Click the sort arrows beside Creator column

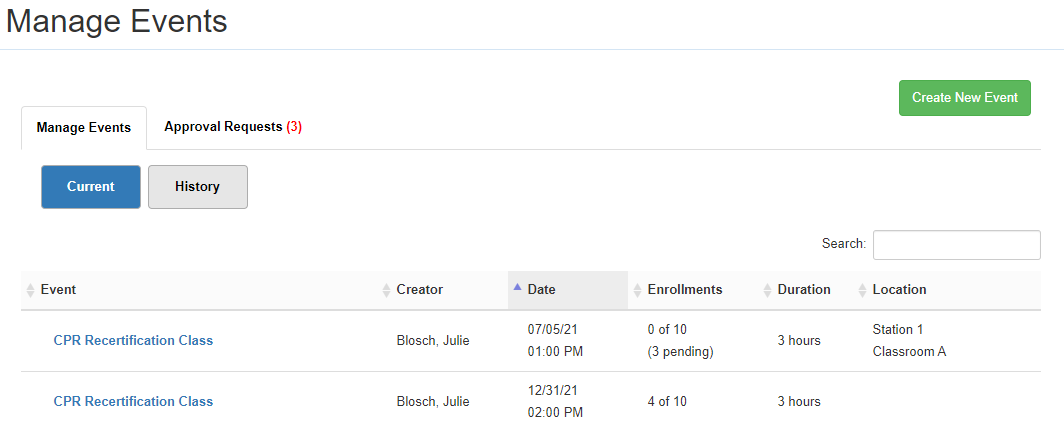pos(387,290)
